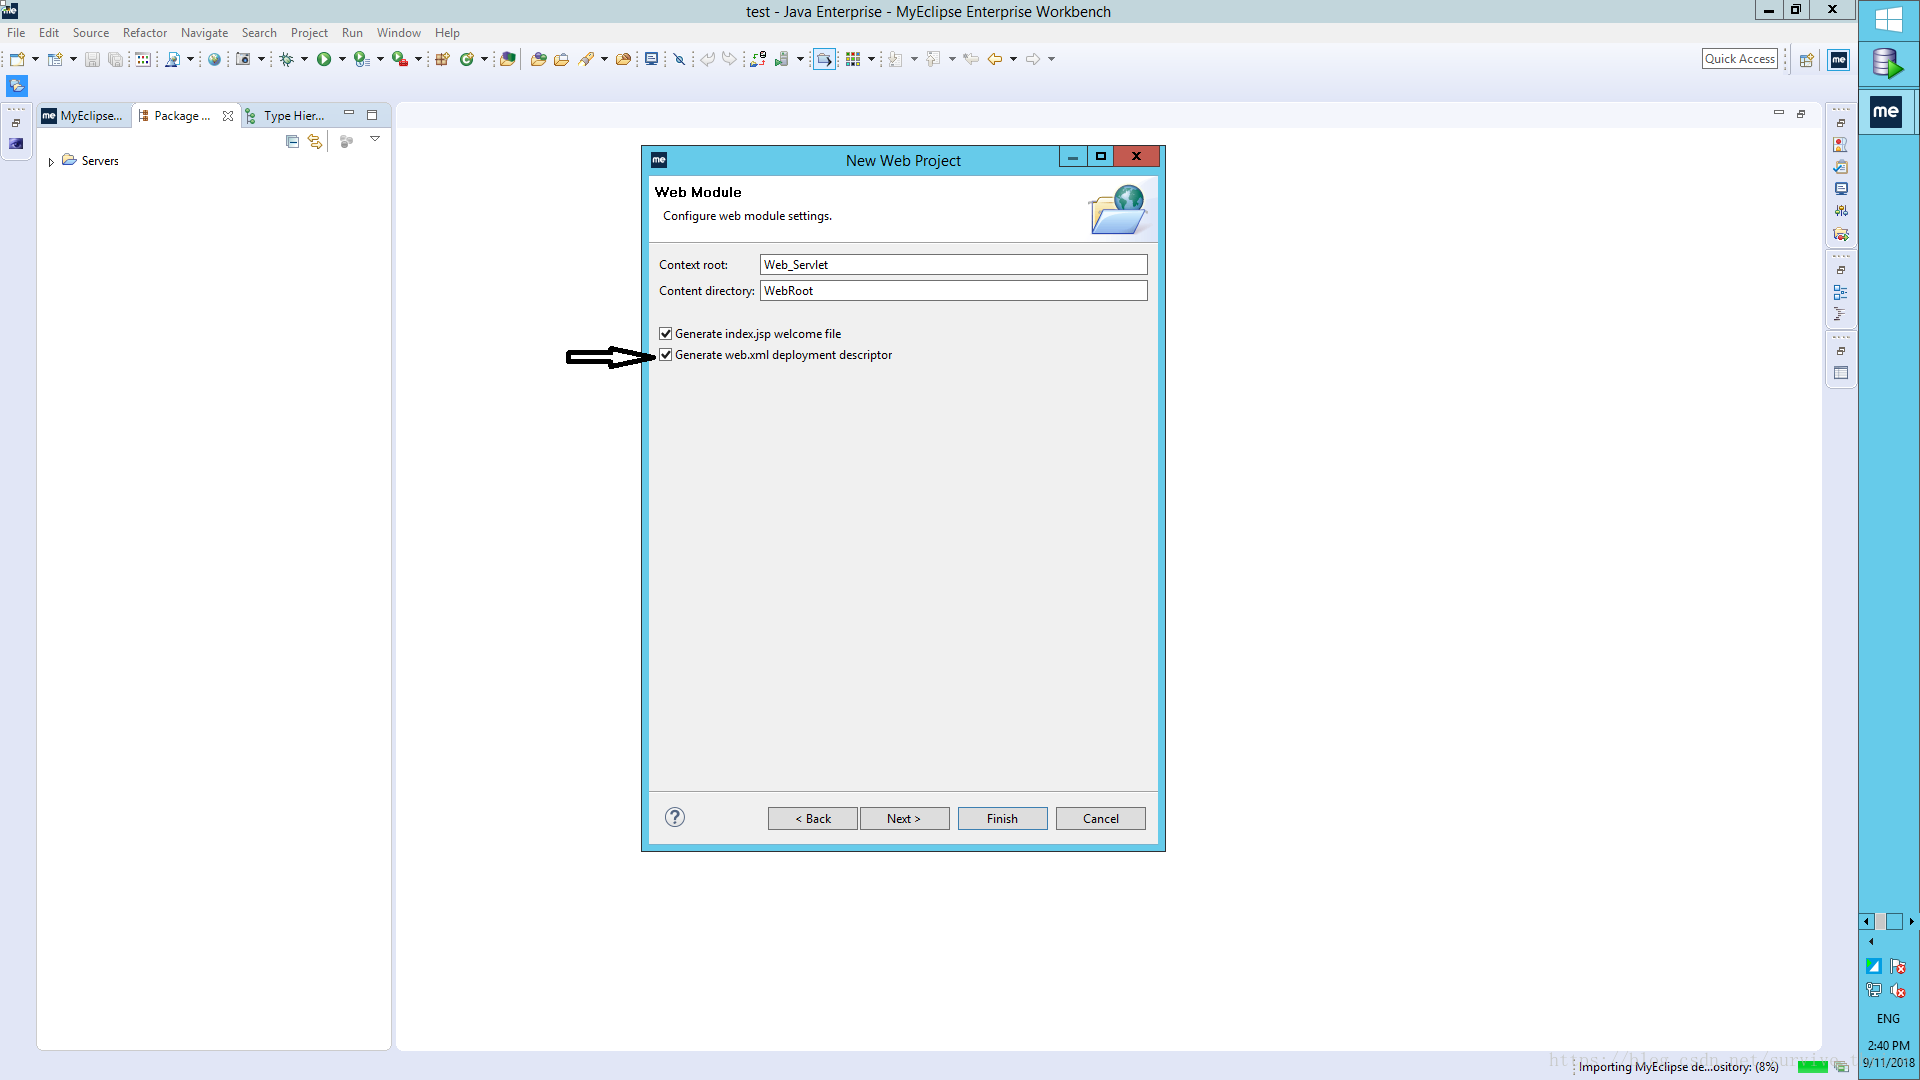Viewport: 1920px width, 1080px height.
Task: Click the Context root text field
Action: pyautogui.click(x=953, y=265)
